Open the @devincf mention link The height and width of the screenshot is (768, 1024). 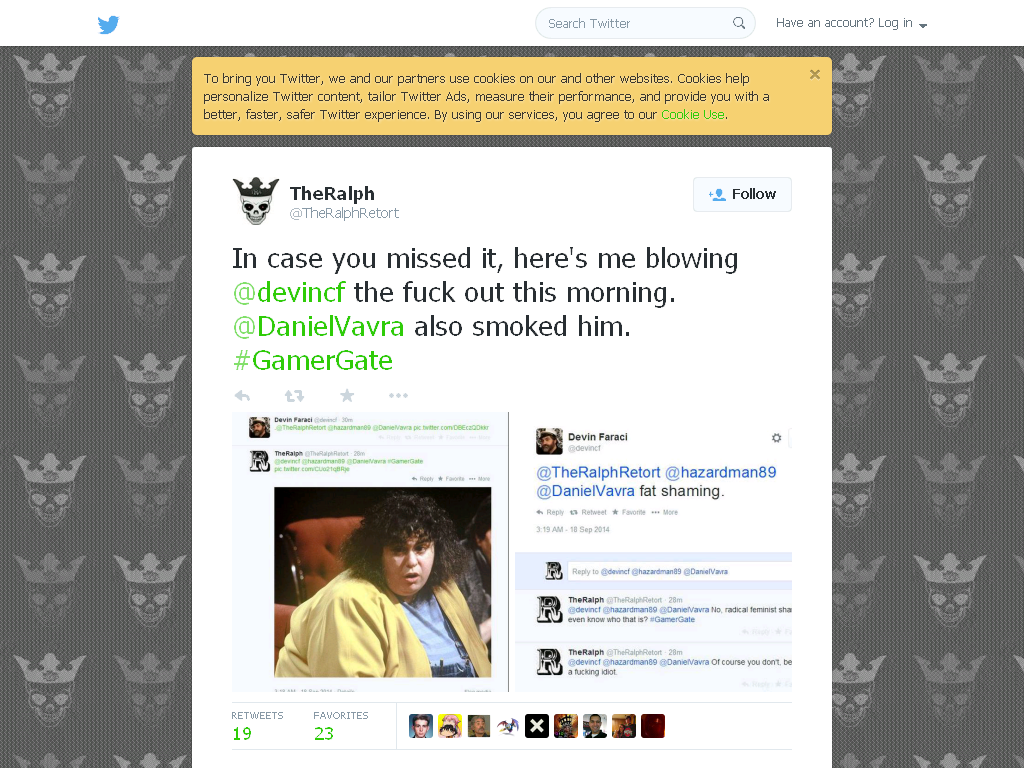coord(289,293)
